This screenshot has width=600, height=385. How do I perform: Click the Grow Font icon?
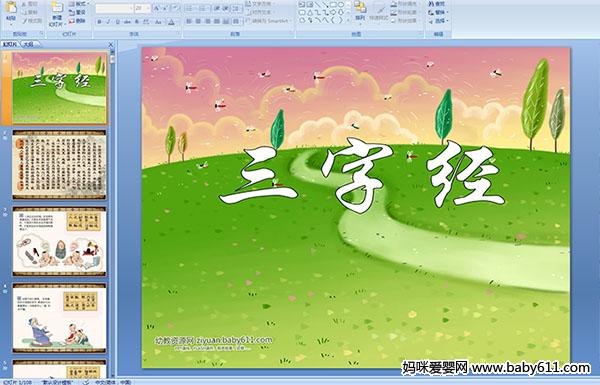(157, 8)
